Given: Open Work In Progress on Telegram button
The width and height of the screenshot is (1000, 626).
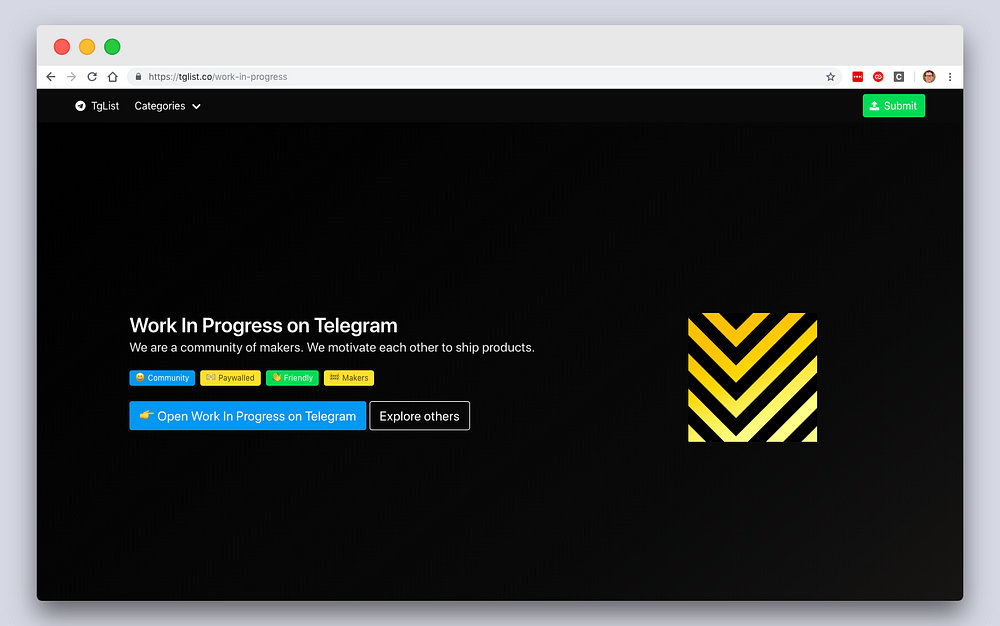Looking at the screenshot, I should [x=247, y=416].
